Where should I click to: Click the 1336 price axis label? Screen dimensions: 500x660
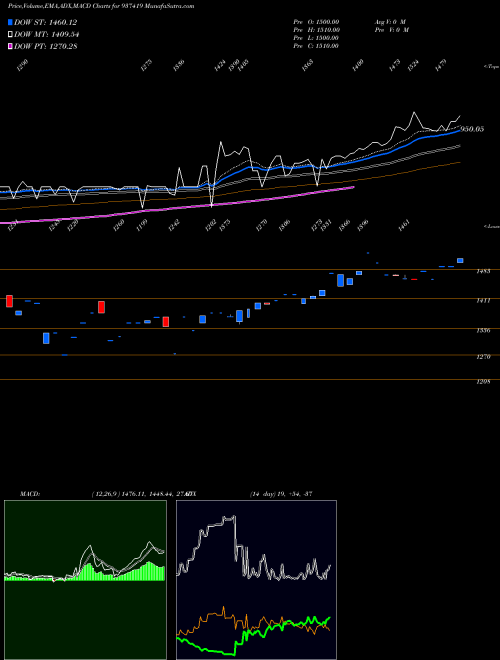pyautogui.click(x=483, y=330)
